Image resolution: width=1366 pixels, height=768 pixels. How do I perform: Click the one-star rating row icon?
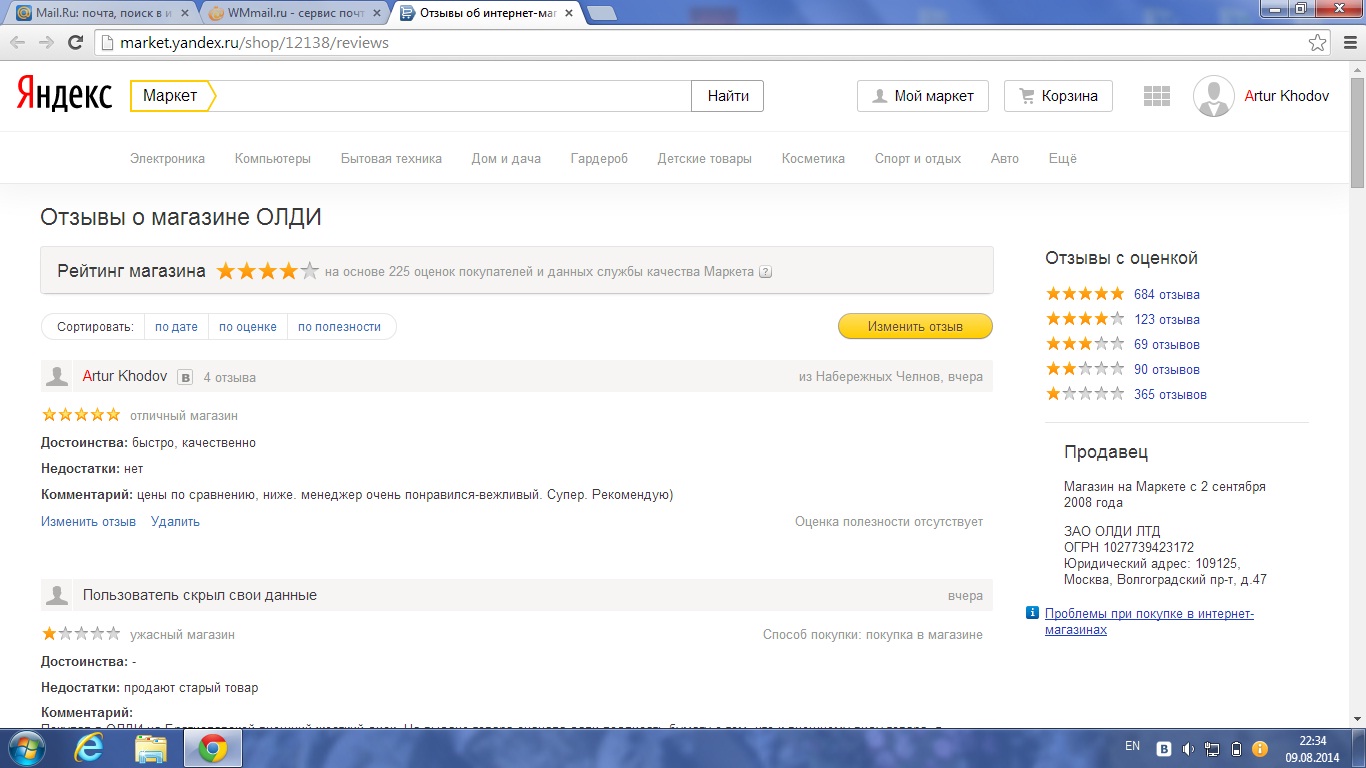coord(1085,394)
